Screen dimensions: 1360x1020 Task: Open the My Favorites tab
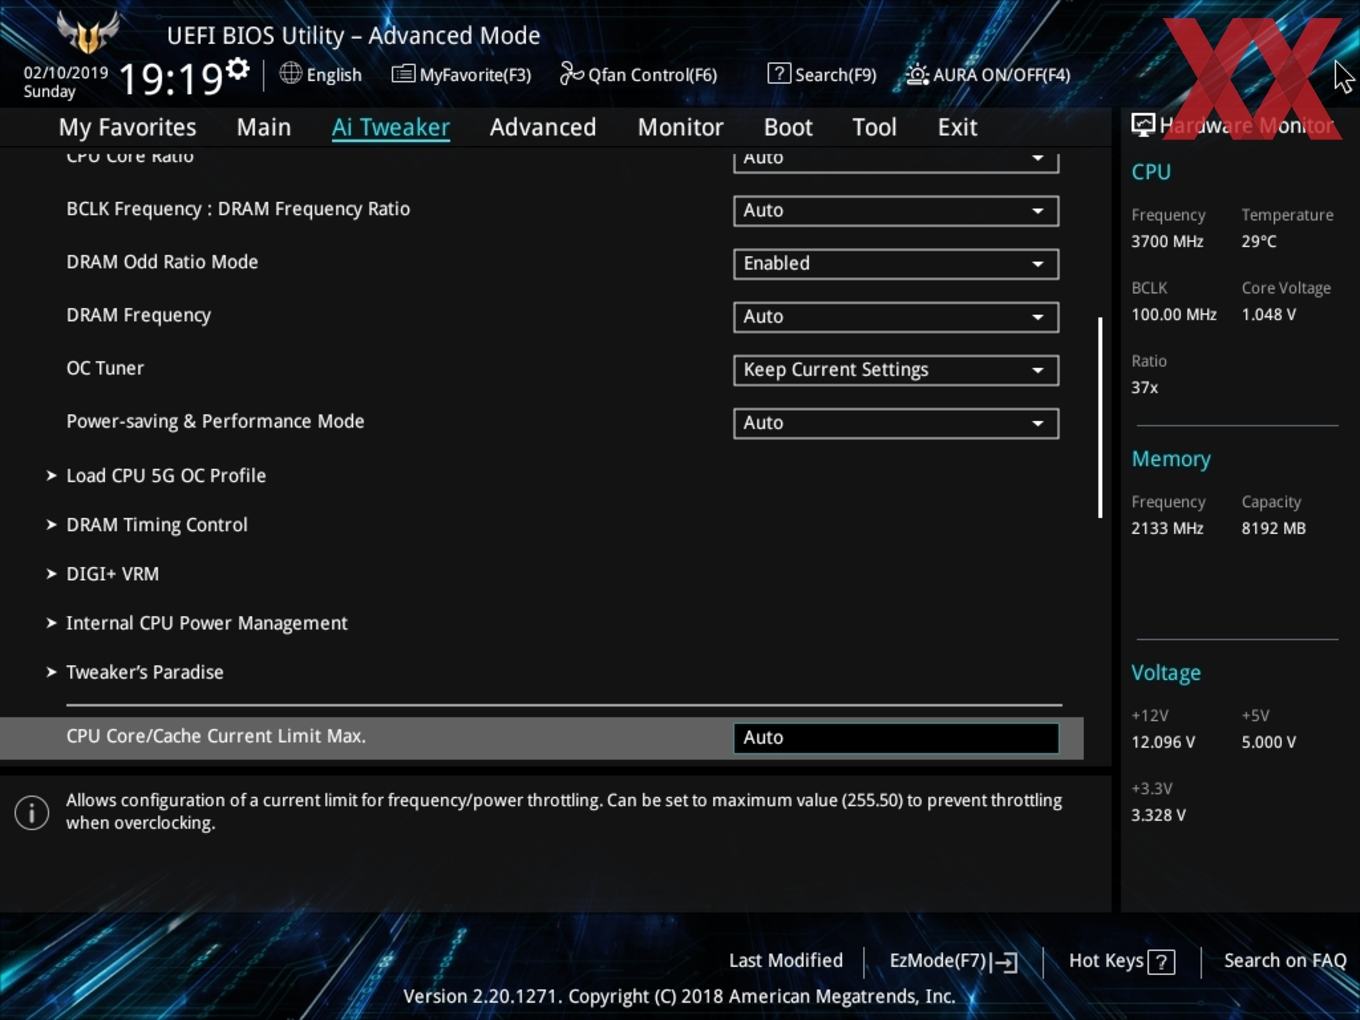point(128,127)
